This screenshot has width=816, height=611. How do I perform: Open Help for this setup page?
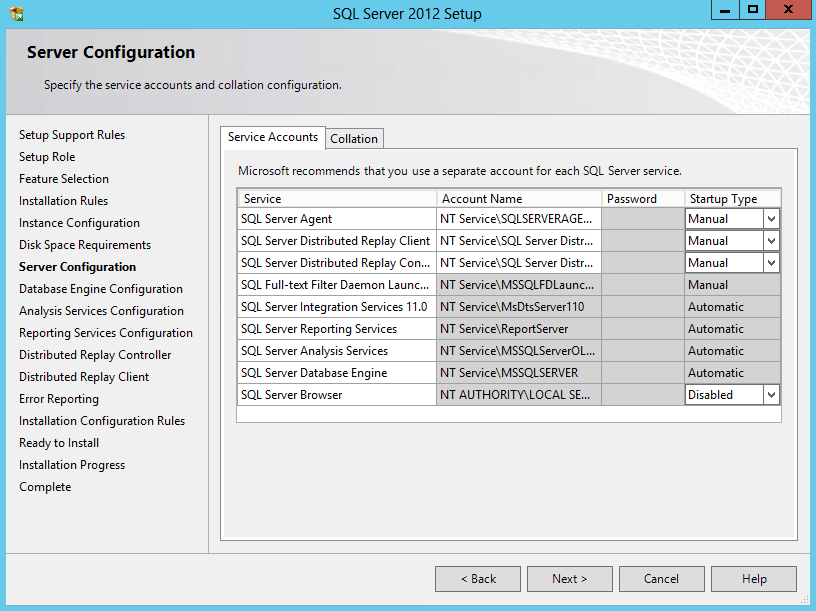tap(754, 579)
